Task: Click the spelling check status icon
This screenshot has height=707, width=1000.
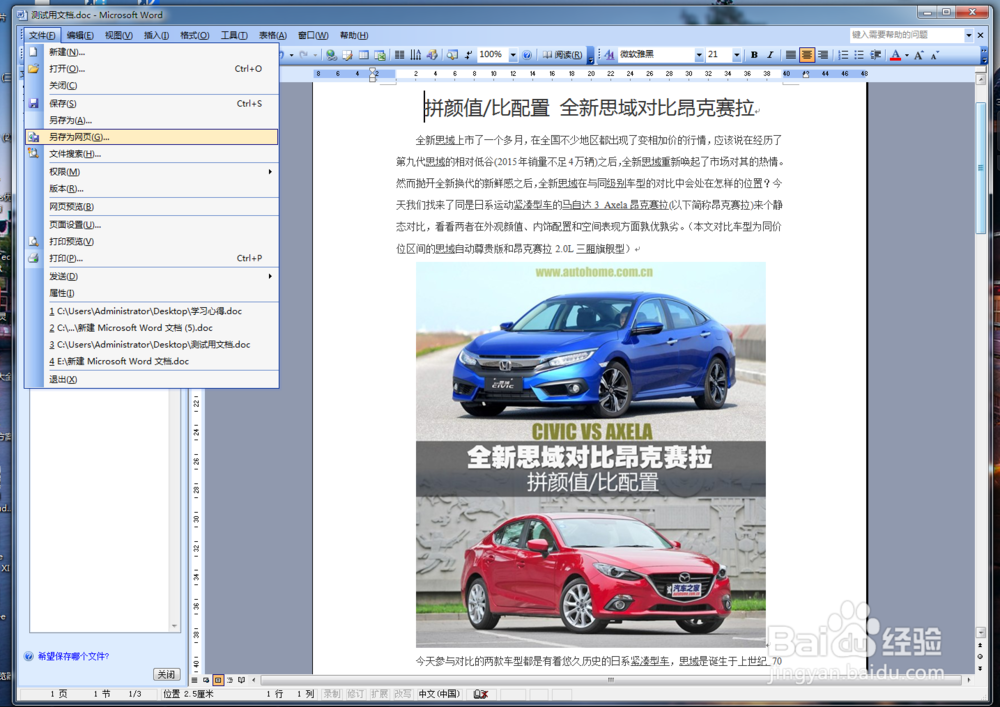Action: 481,694
